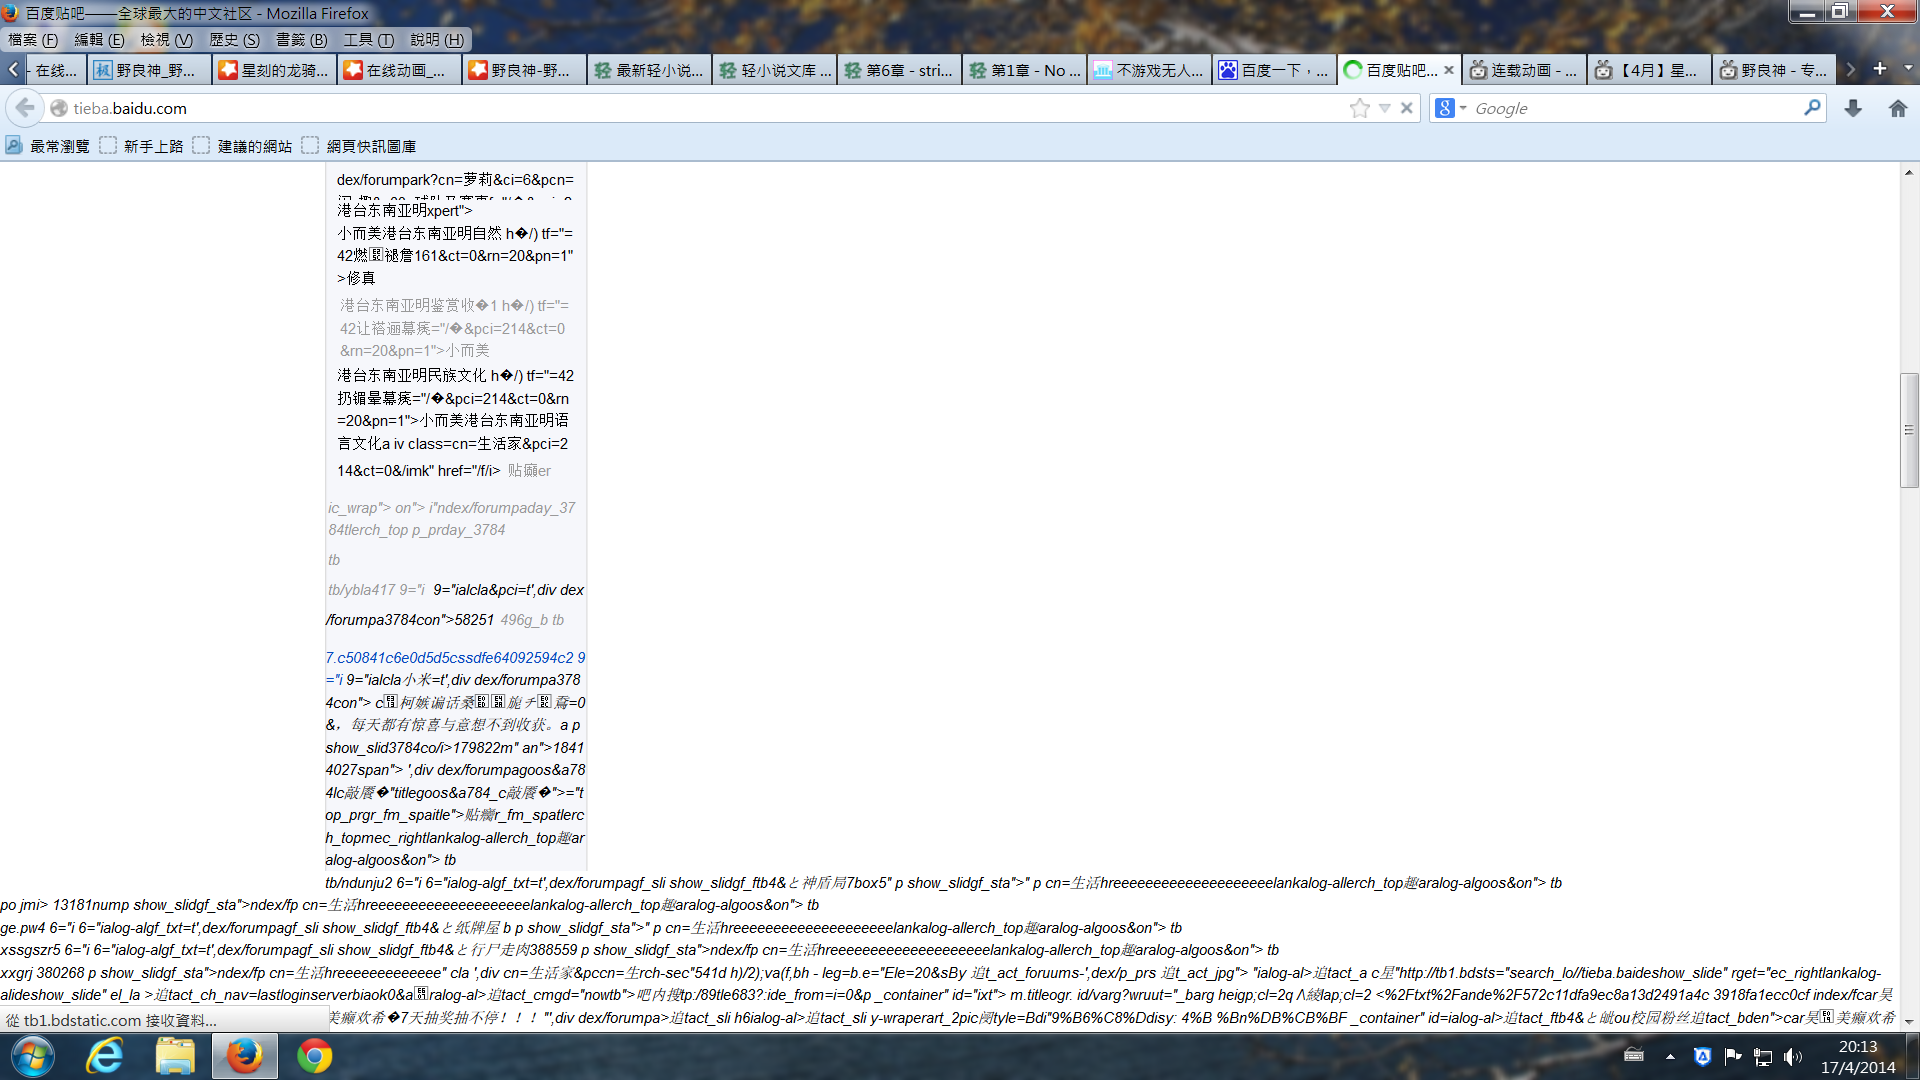Click the search magnifier icon
The width and height of the screenshot is (1920, 1080).
1812,107
